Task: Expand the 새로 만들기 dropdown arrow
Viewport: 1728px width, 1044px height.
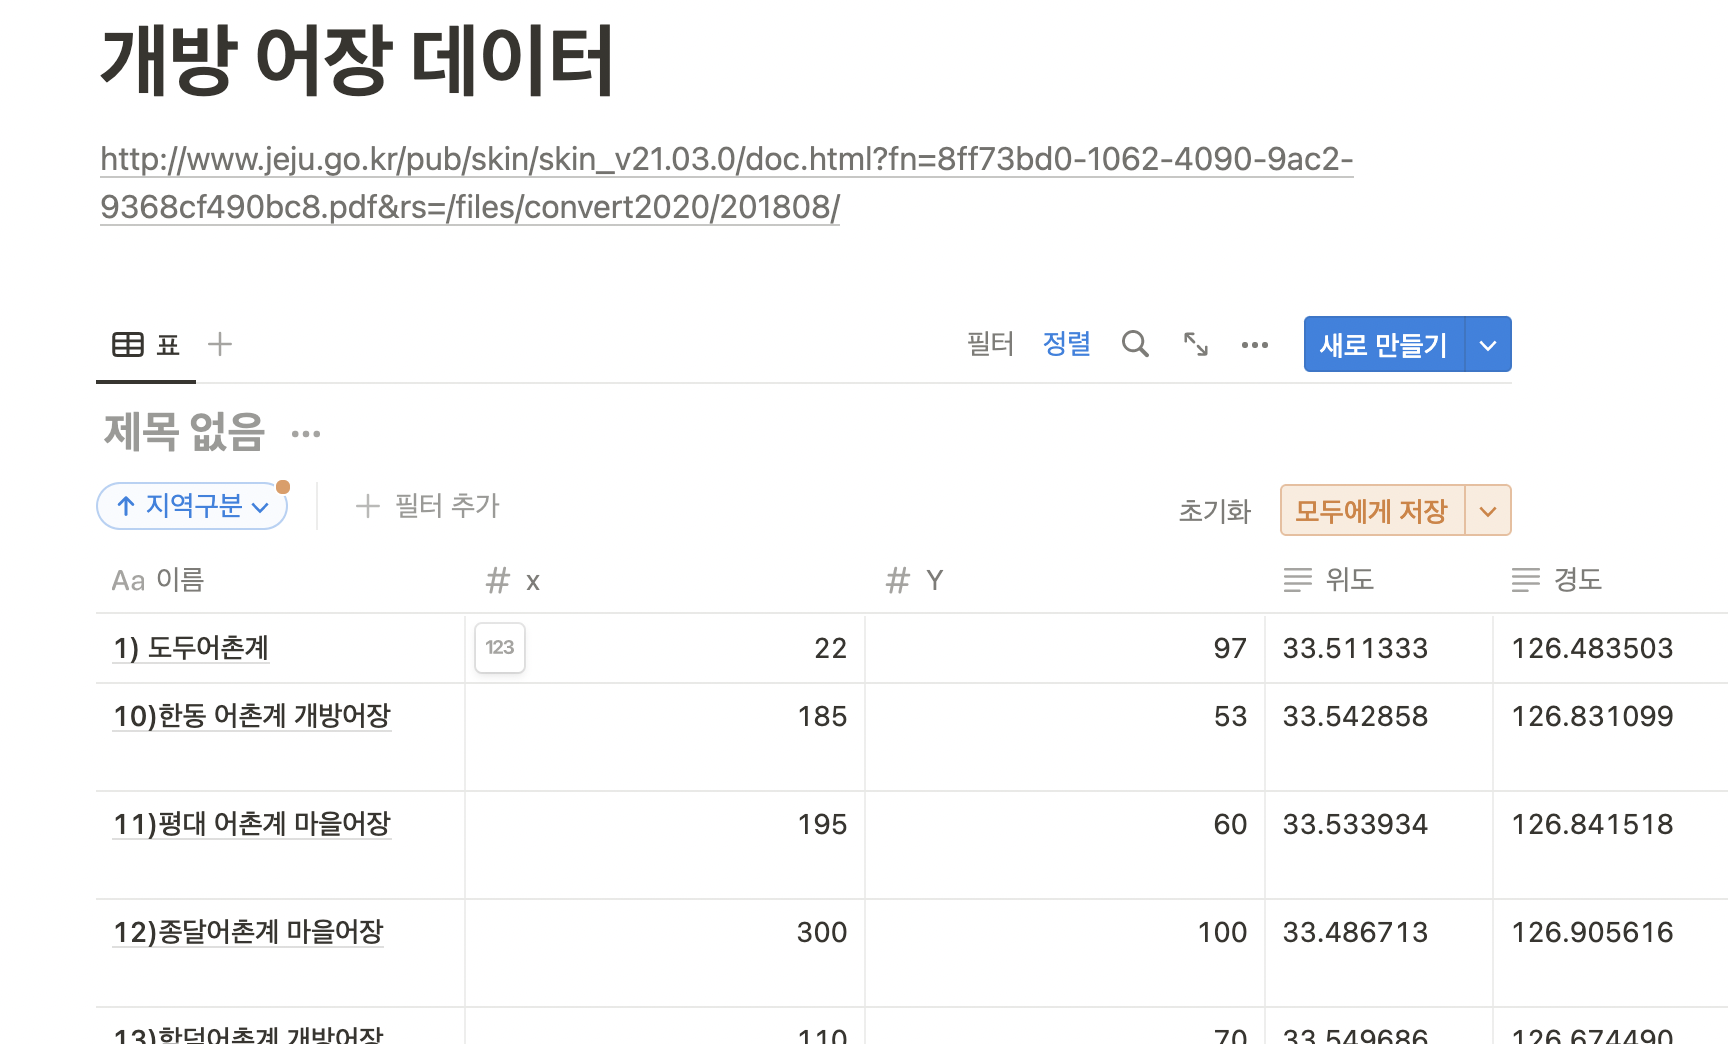Action: pos(1488,345)
